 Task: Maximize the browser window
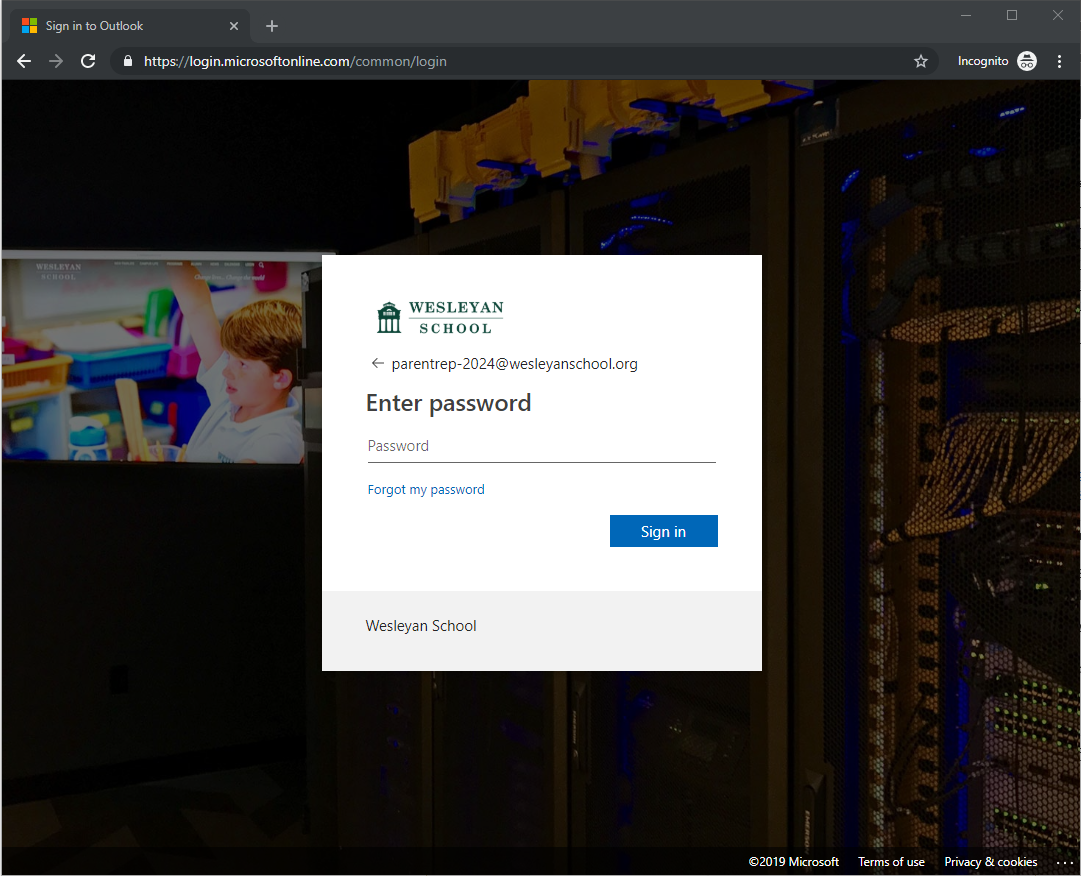(1012, 15)
